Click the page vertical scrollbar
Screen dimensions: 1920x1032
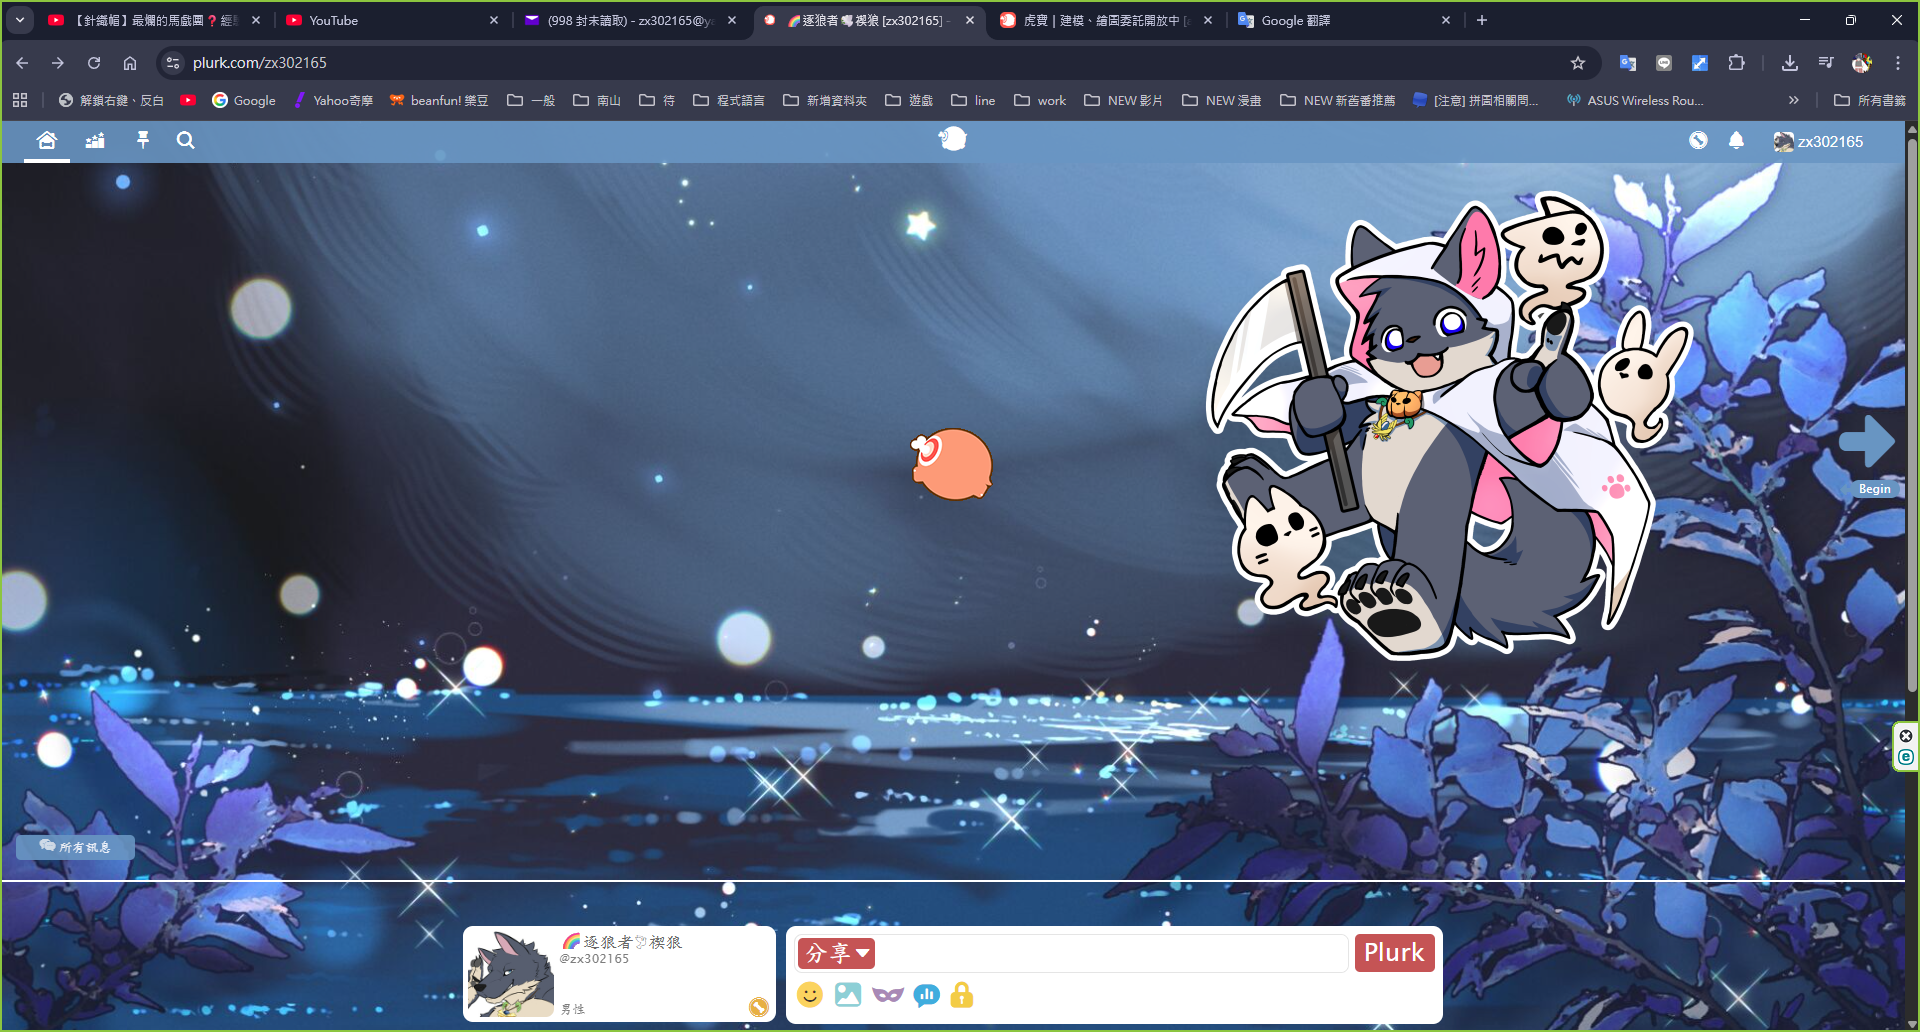point(1911,400)
